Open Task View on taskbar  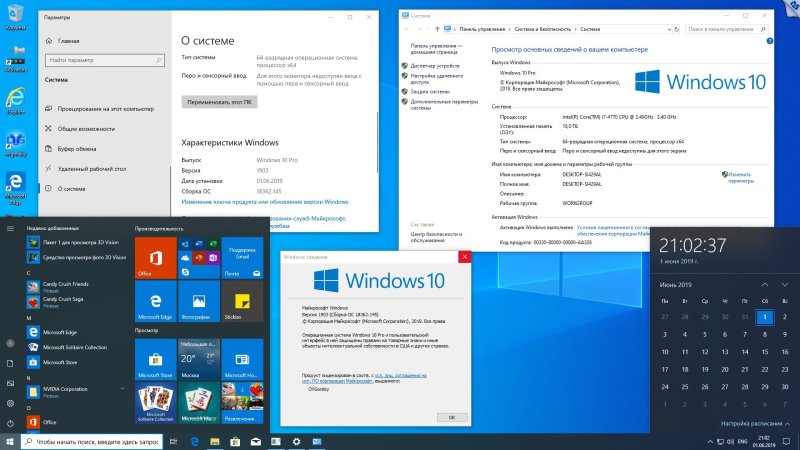tap(173, 441)
